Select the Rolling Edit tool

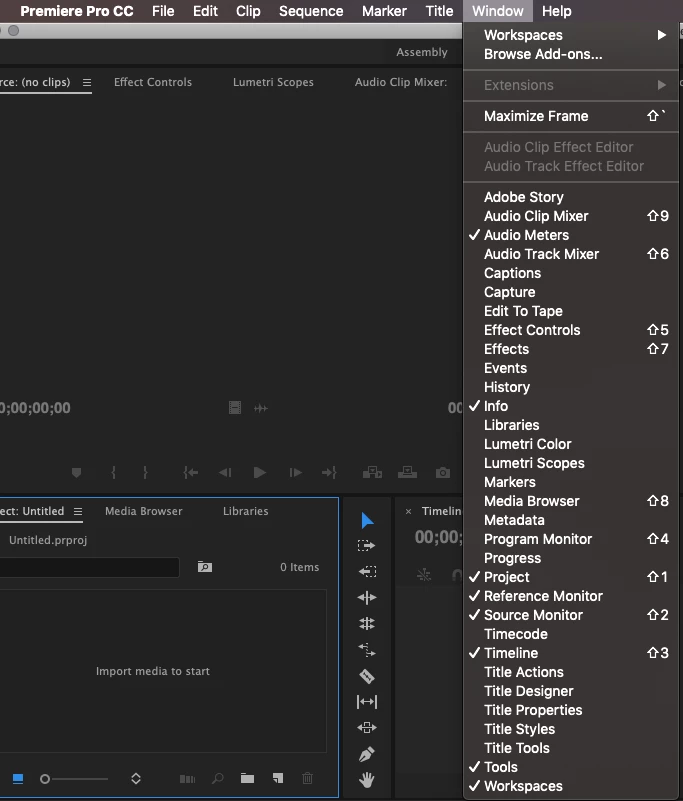[x=367, y=623]
